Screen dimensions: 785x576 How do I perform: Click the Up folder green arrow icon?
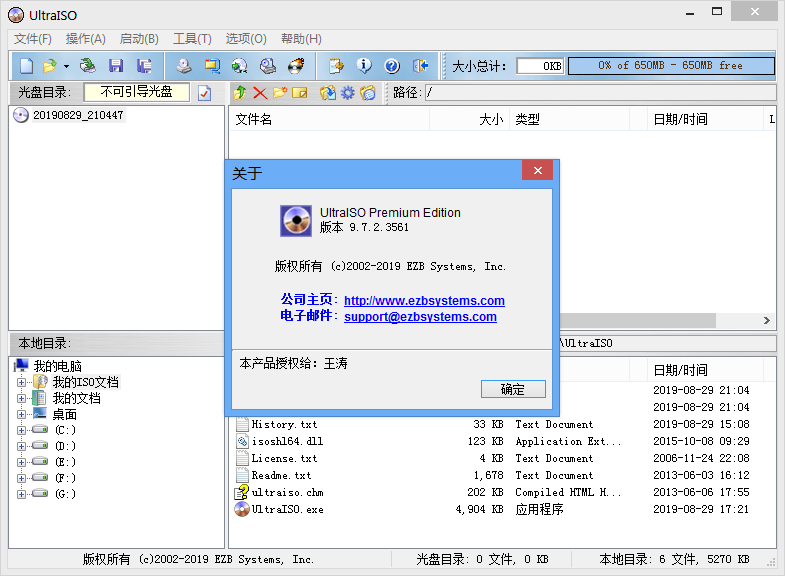click(x=240, y=93)
